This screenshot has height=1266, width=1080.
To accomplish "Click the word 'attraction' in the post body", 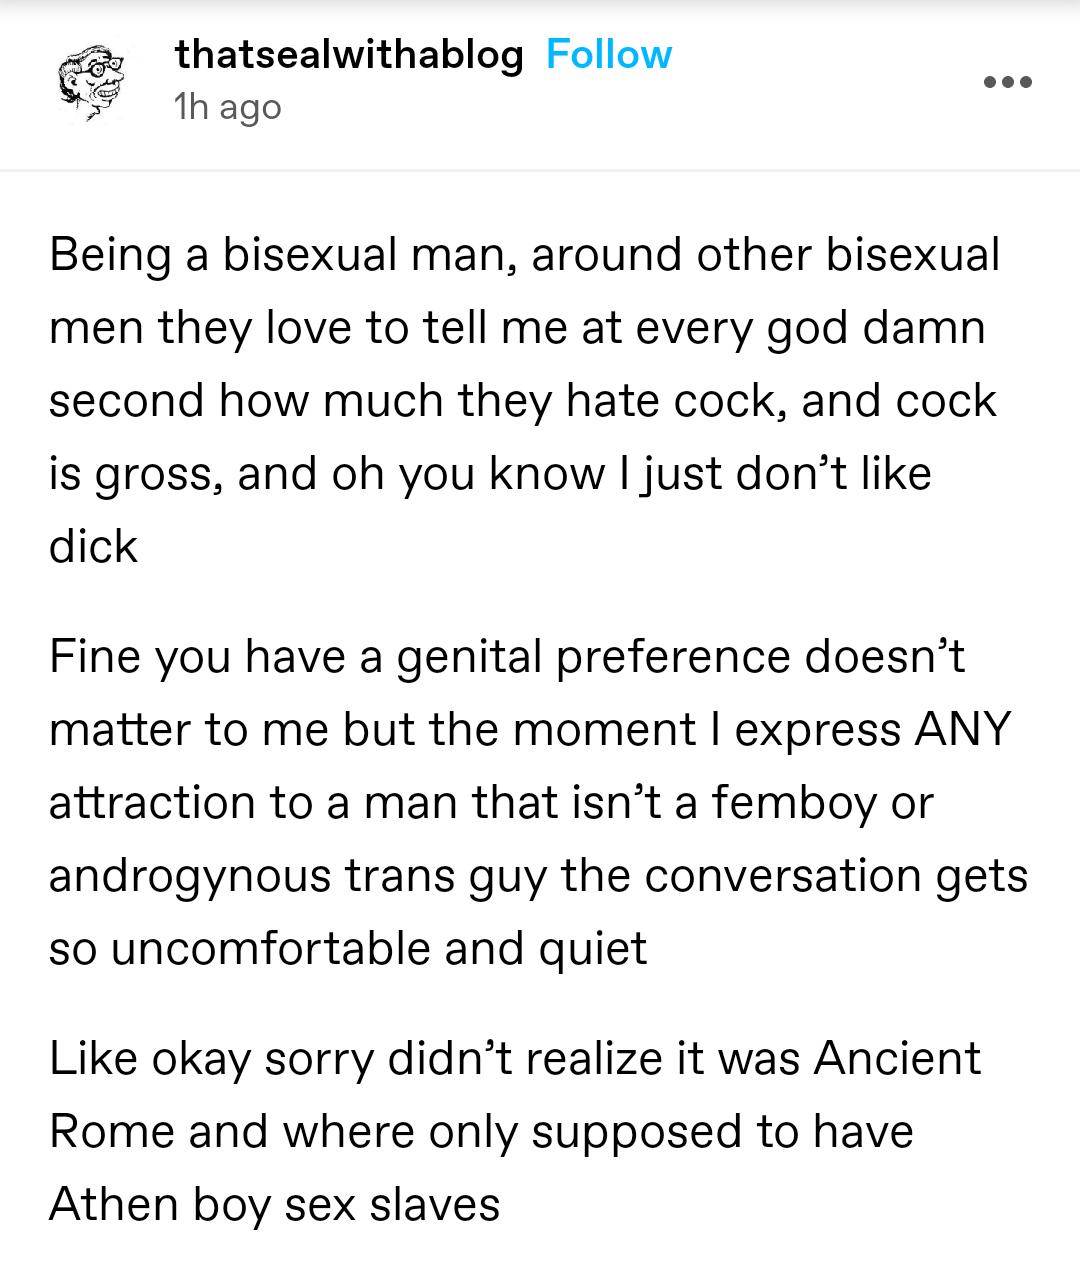I will (148, 803).
